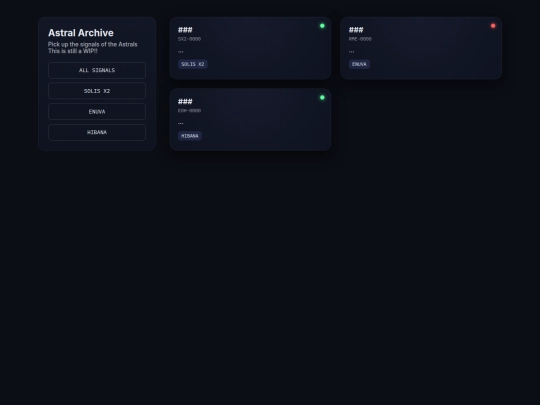
Task: Filter signals by HIBANA in sidebar
Action: (97, 132)
